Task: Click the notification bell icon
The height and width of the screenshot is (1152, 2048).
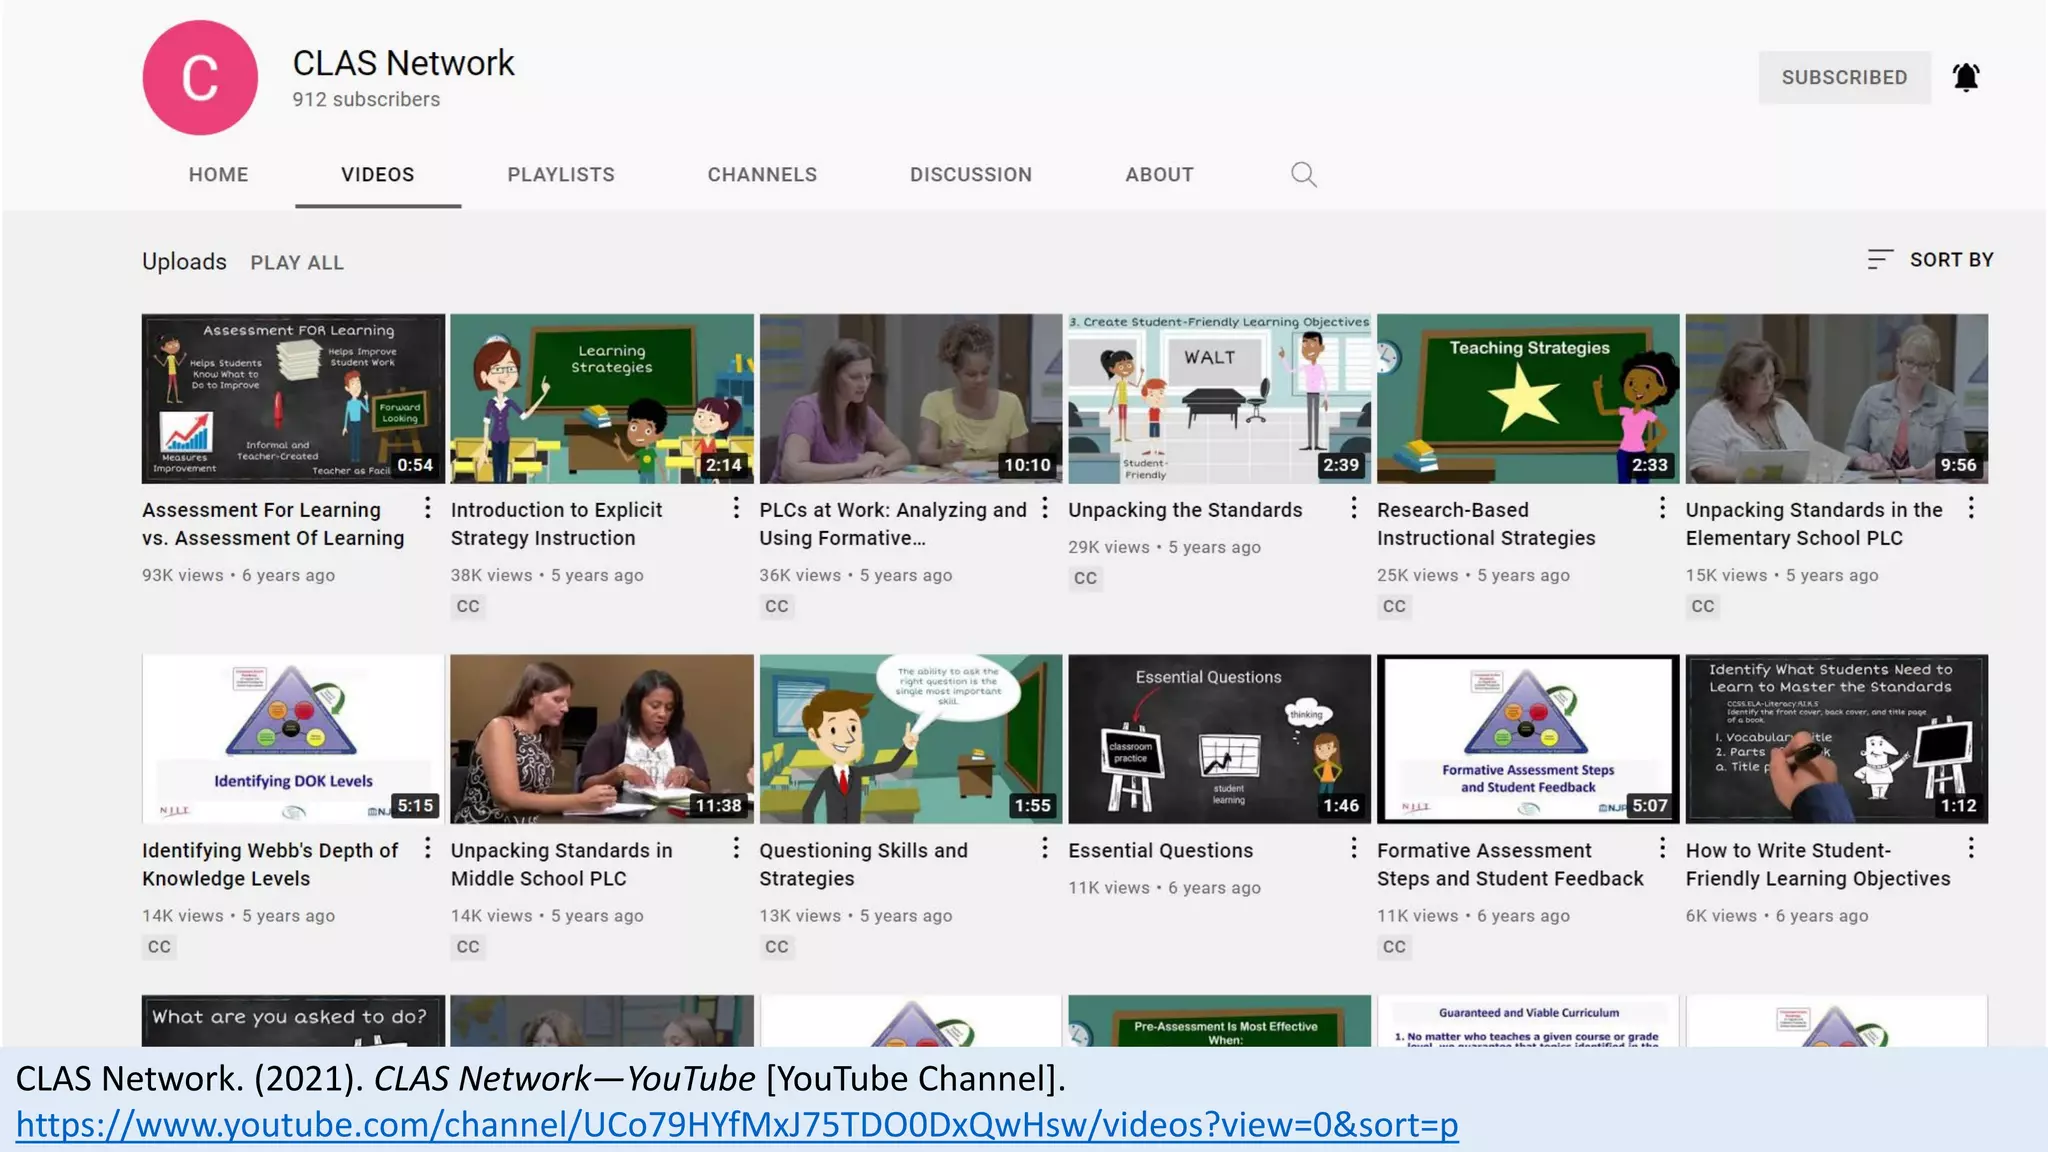Action: pyautogui.click(x=1965, y=77)
